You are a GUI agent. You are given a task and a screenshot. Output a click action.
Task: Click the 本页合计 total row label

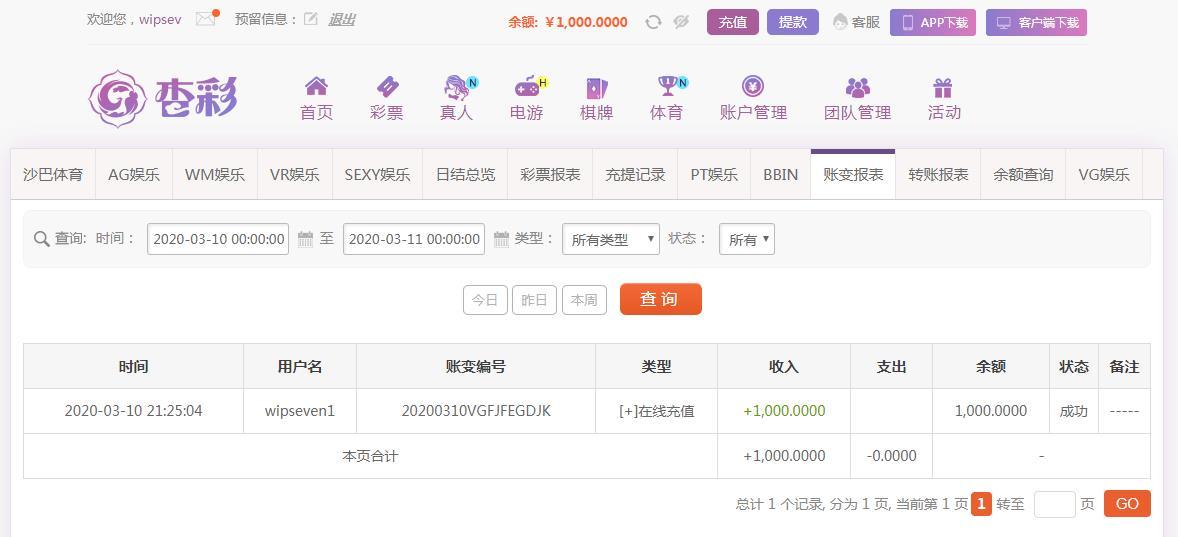point(370,456)
